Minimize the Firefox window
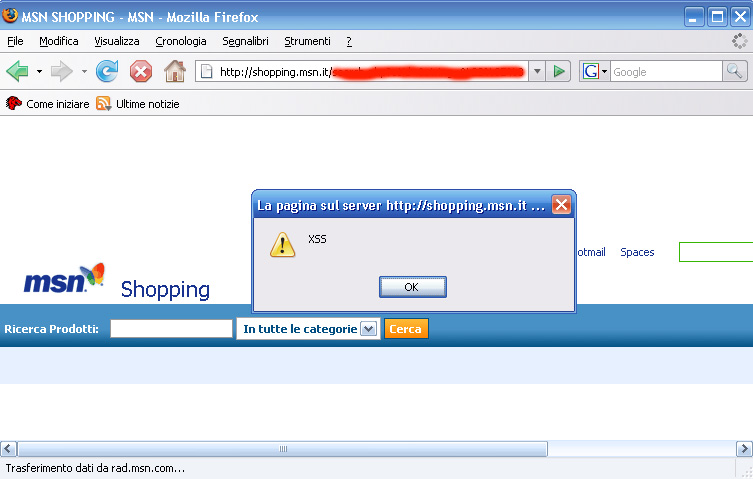The width and height of the screenshot is (753, 479). pyautogui.click(x=693, y=17)
